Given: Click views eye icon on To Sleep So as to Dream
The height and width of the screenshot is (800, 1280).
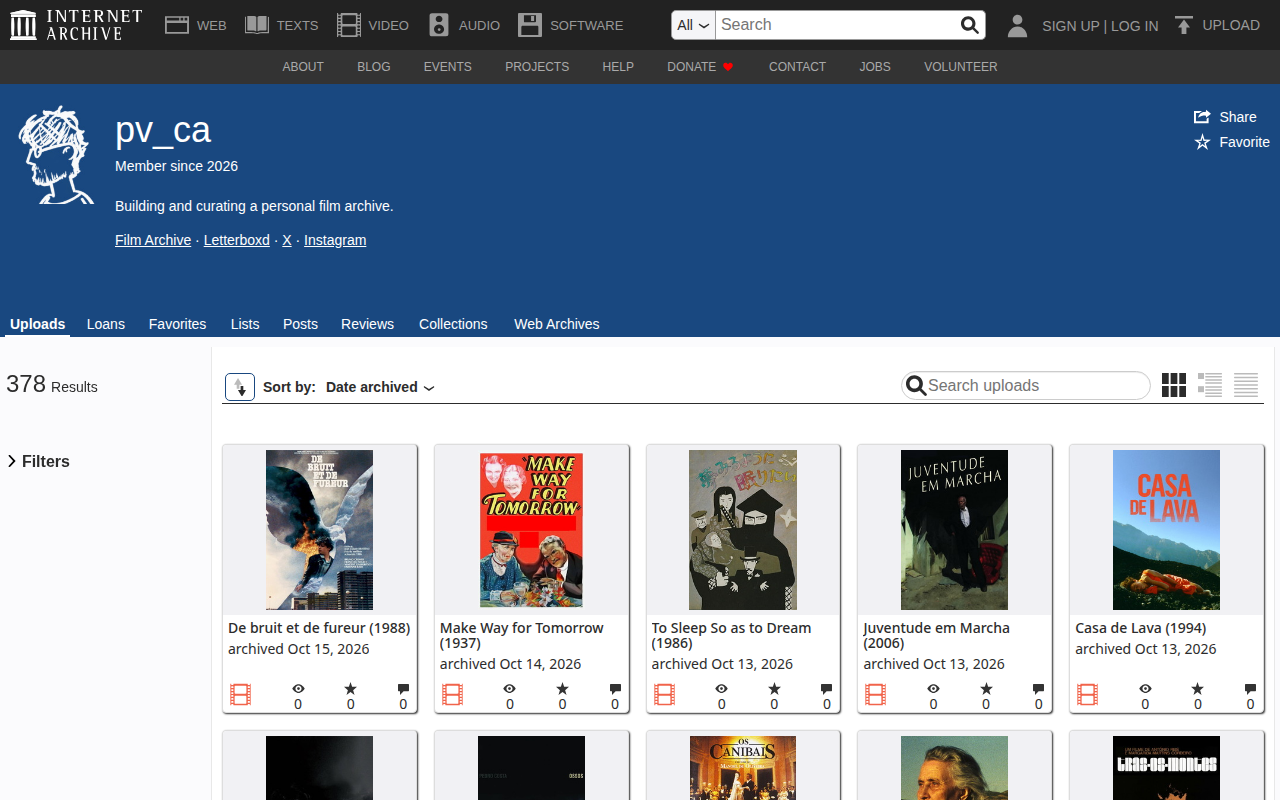Looking at the screenshot, I should point(722,689).
